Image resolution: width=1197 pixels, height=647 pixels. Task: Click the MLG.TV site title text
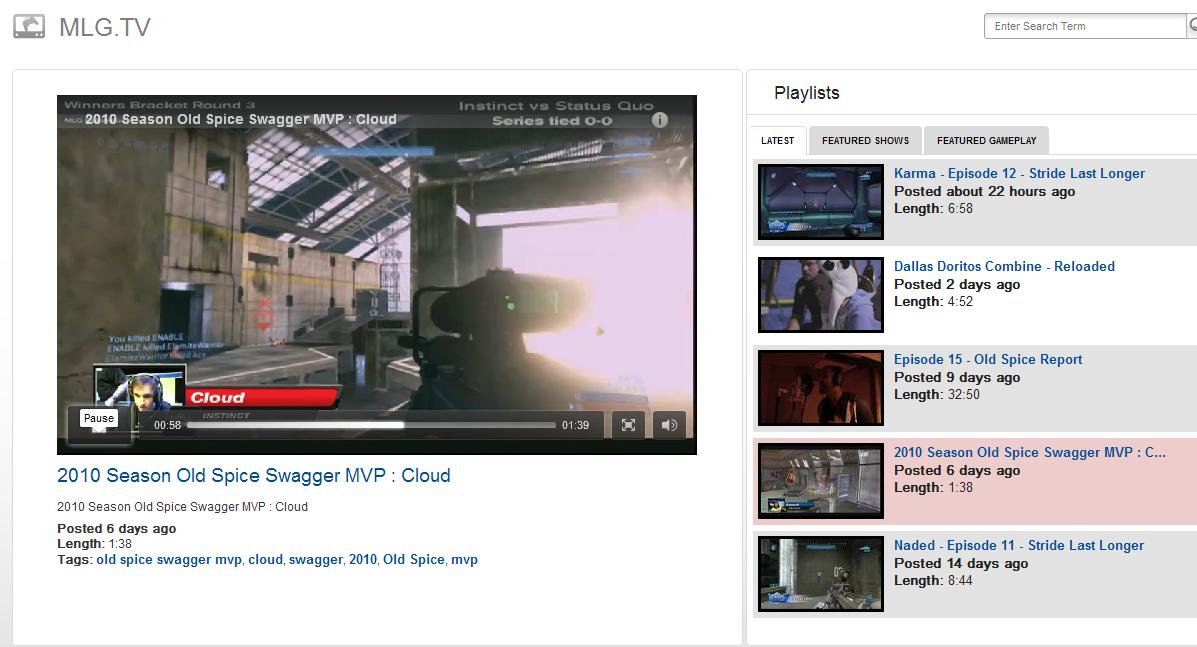coord(105,27)
